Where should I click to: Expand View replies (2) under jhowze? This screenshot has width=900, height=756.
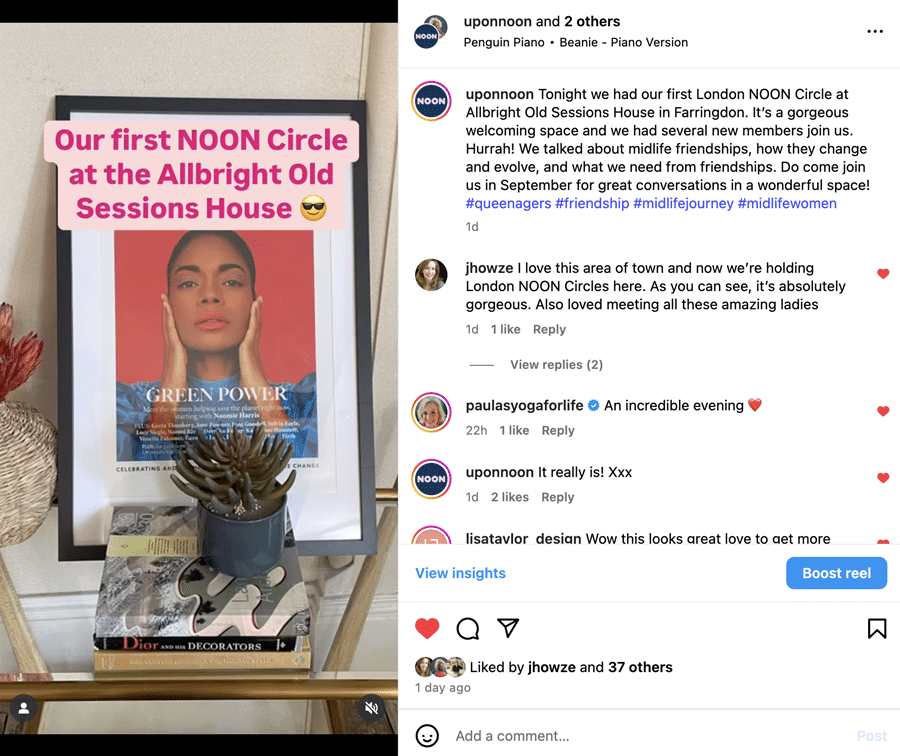tap(556, 365)
